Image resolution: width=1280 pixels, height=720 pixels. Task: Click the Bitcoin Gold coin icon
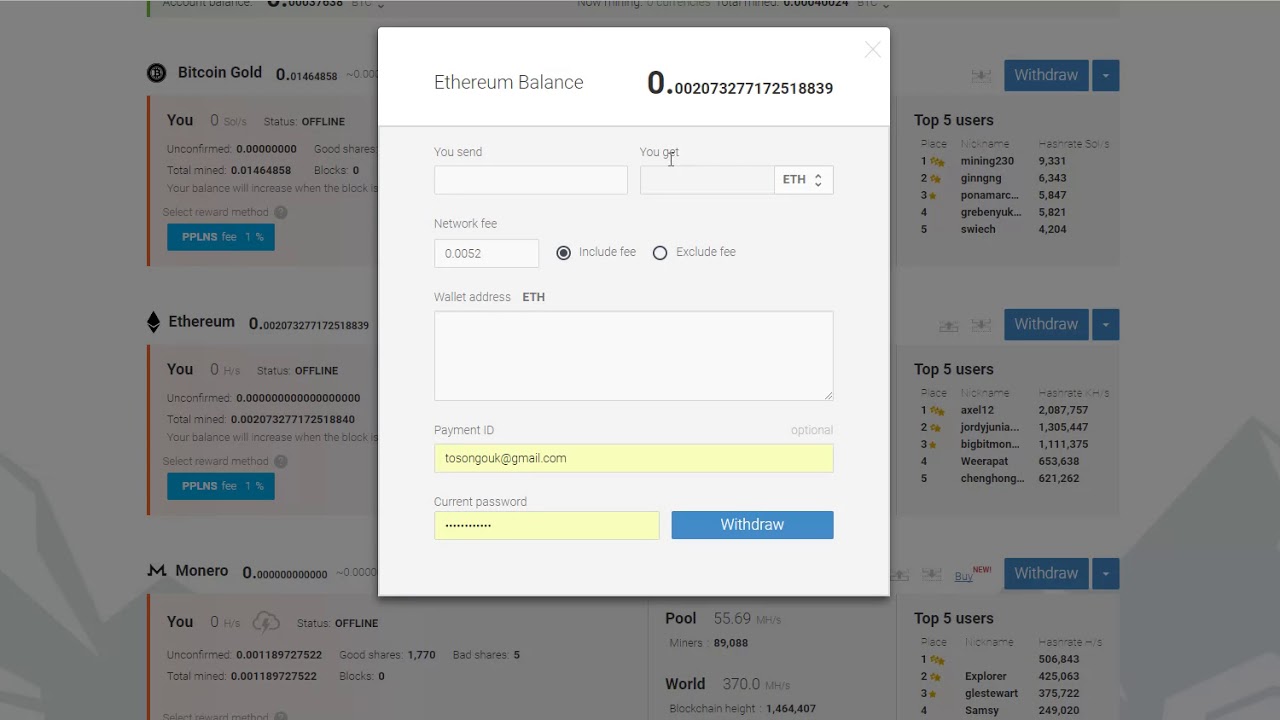[157, 73]
